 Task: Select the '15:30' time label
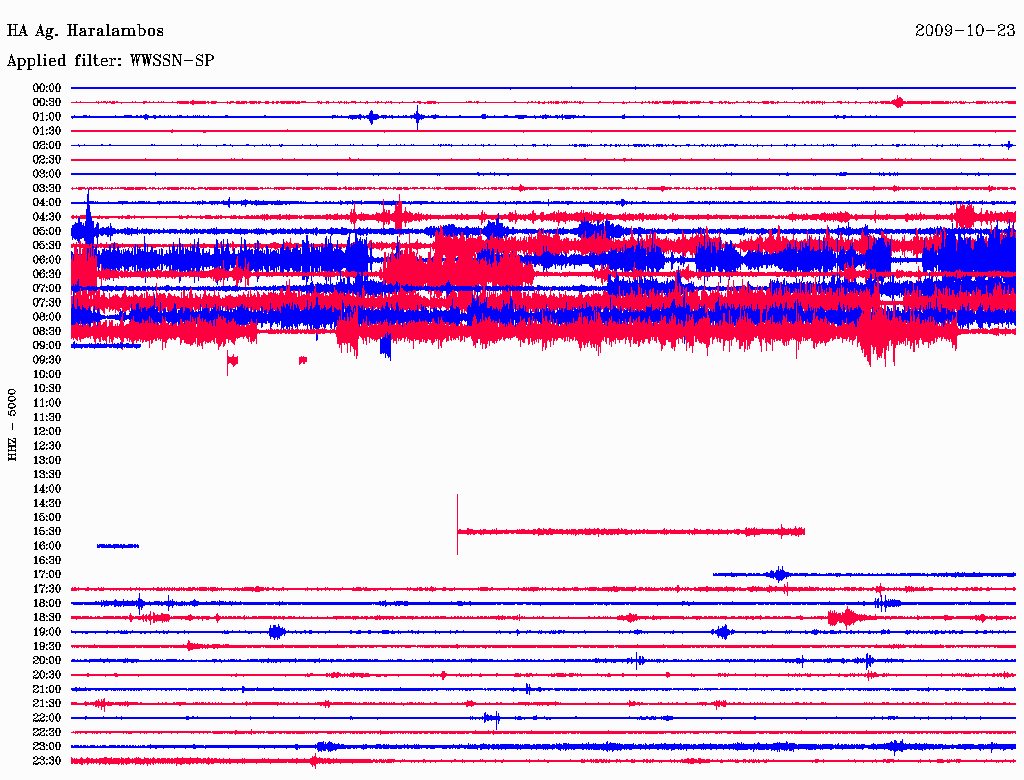(47, 531)
